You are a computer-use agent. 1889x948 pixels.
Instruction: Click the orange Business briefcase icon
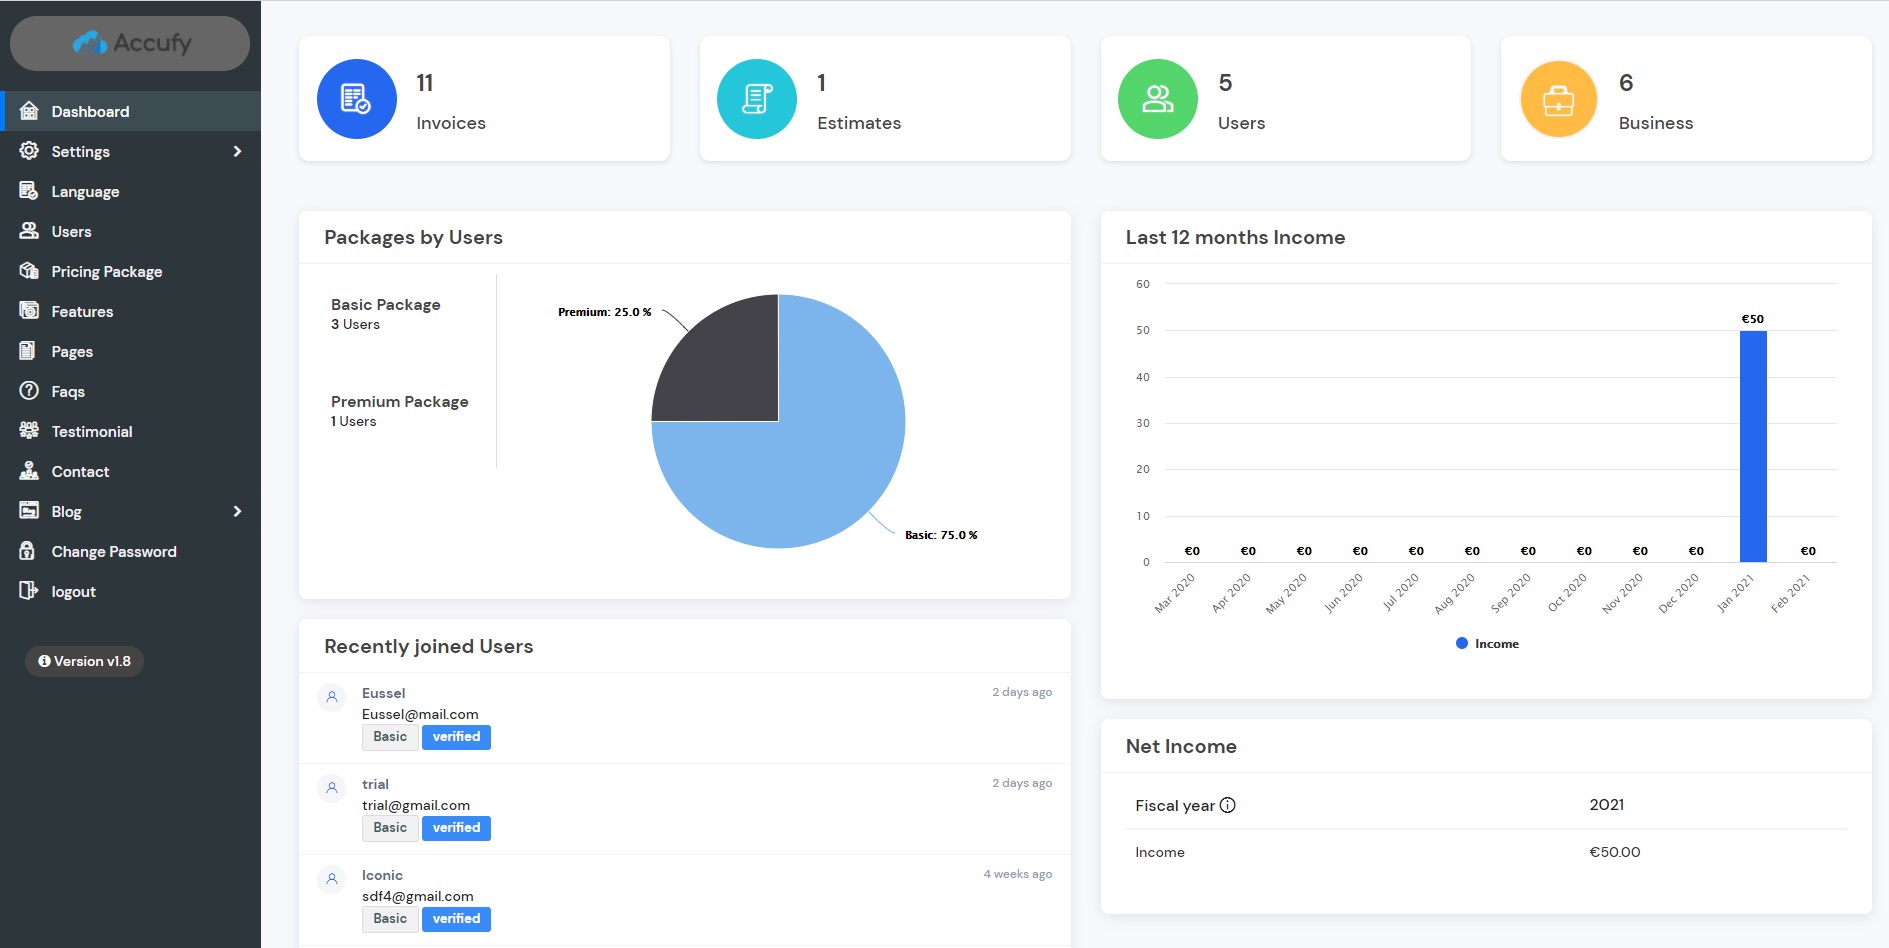point(1558,99)
